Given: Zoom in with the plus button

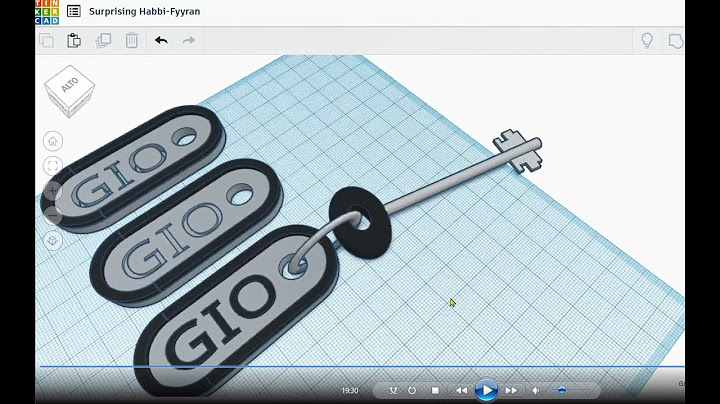Looking at the screenshot, I should [x=53, y=191].
